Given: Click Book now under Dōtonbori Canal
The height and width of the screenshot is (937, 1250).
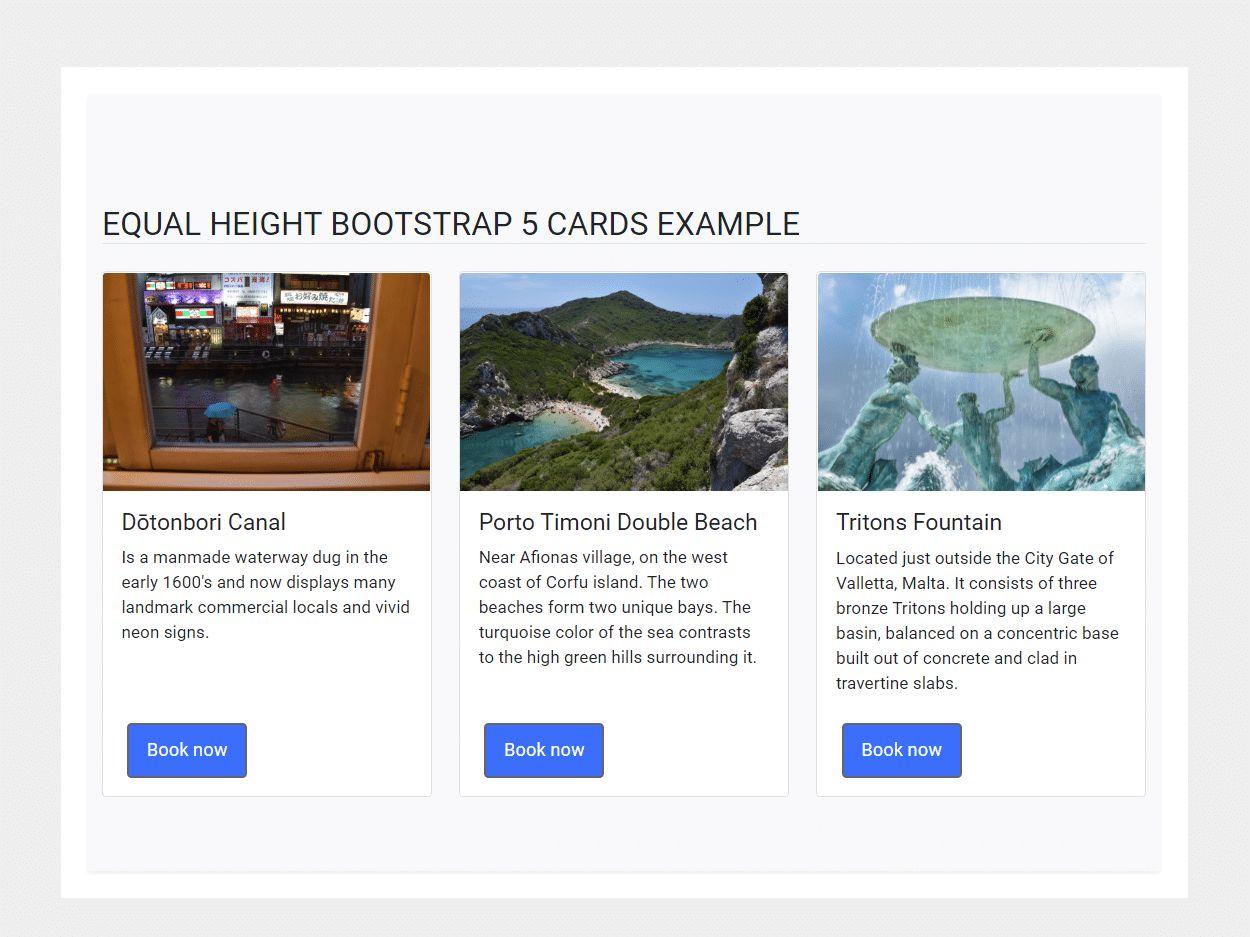Looking at the screenshot, I should point(187,750).
